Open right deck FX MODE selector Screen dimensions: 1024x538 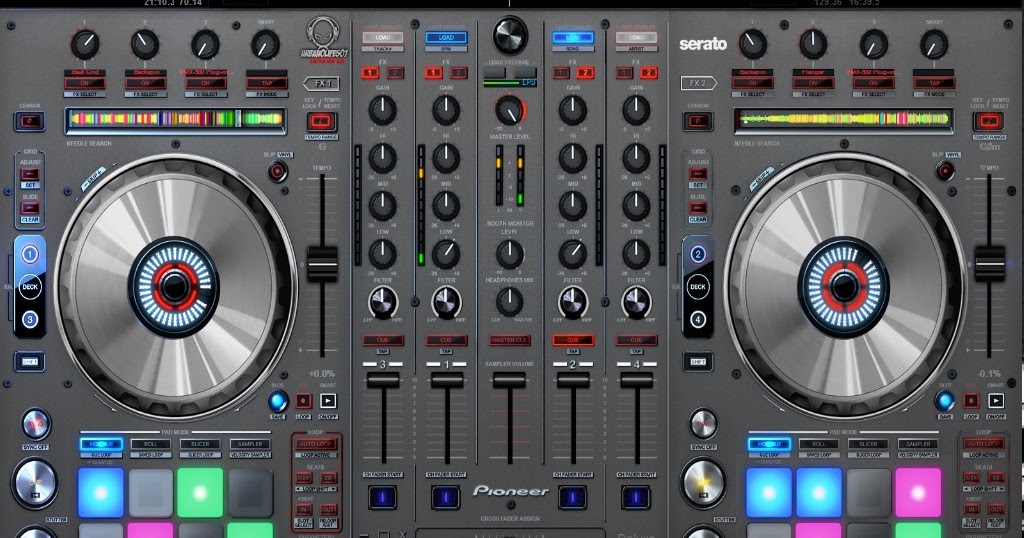pos(934,95)
